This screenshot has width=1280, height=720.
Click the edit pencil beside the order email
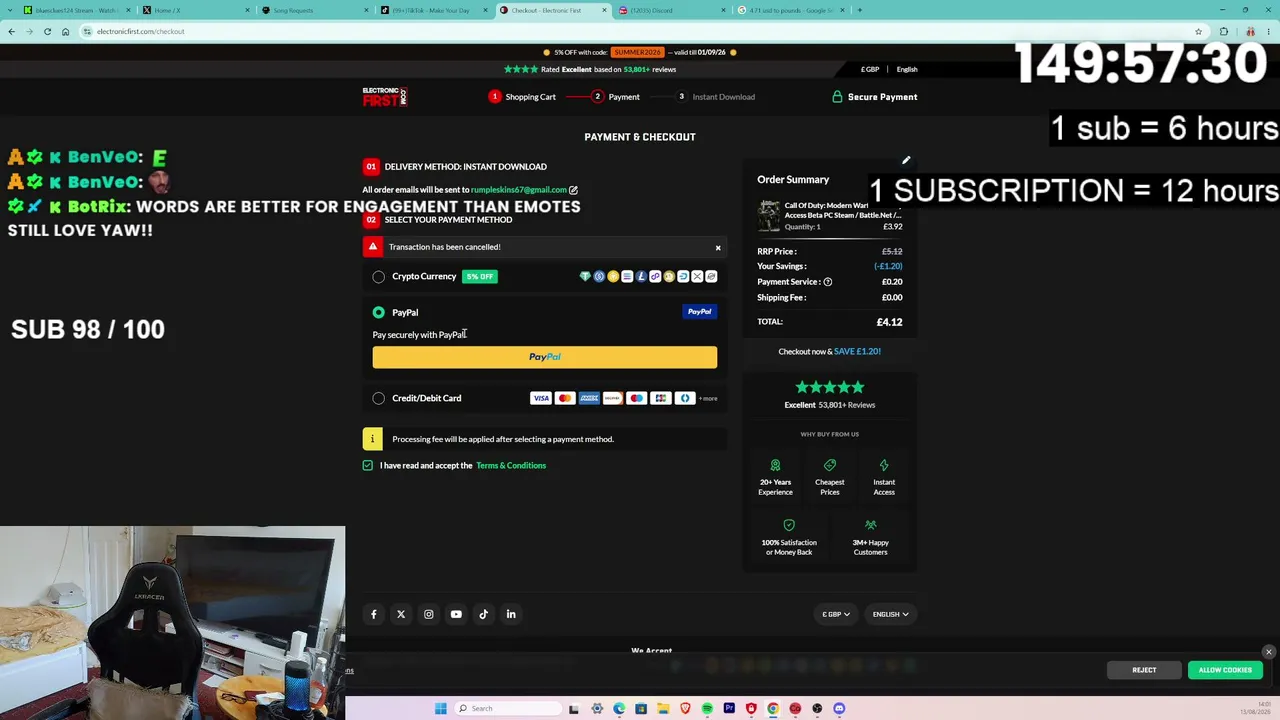[x=573, y=189]
